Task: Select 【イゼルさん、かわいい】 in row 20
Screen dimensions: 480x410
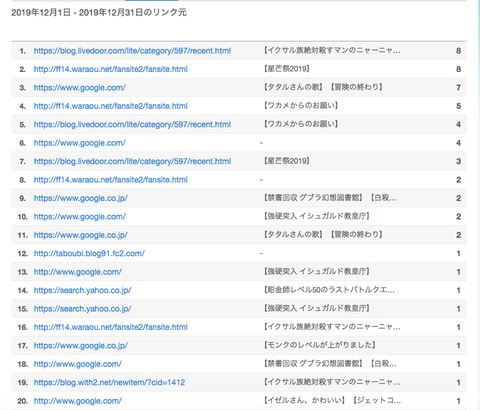Action: point(304,401)
